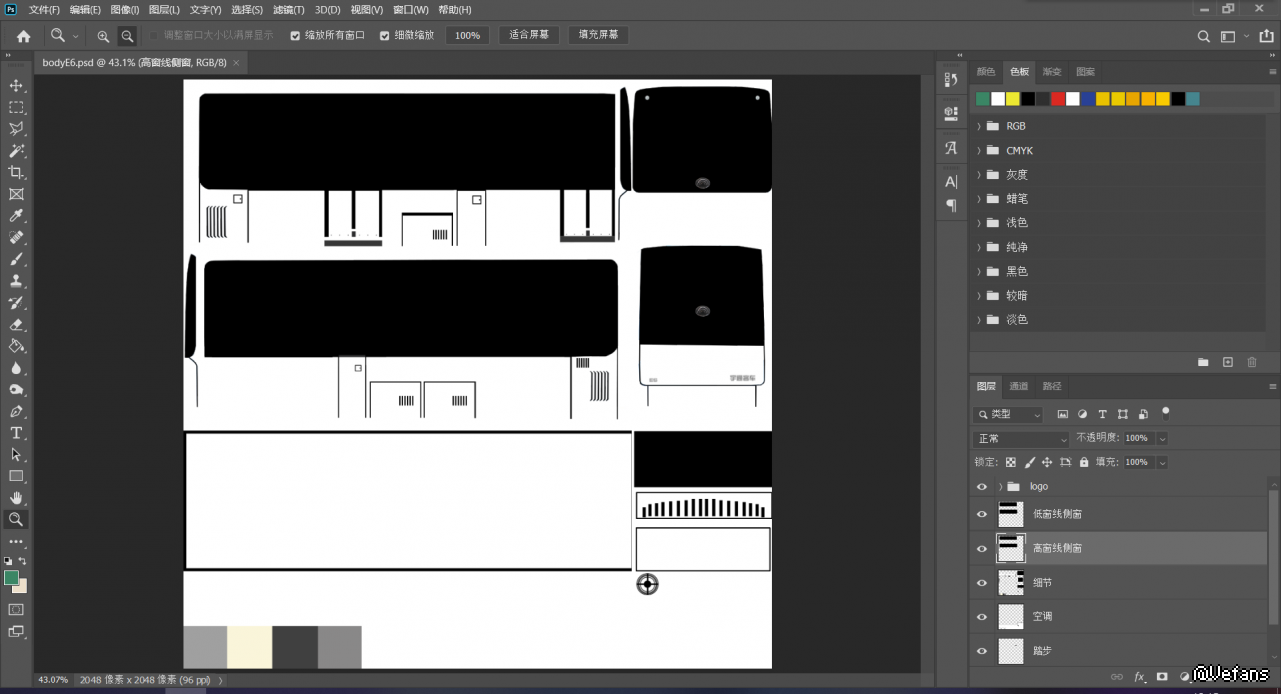The width and height of the screenshot is (1281, 694).
Task: Select the 低窗线侧窗 layer thumbnail
Action: (x=1011, y=514)
